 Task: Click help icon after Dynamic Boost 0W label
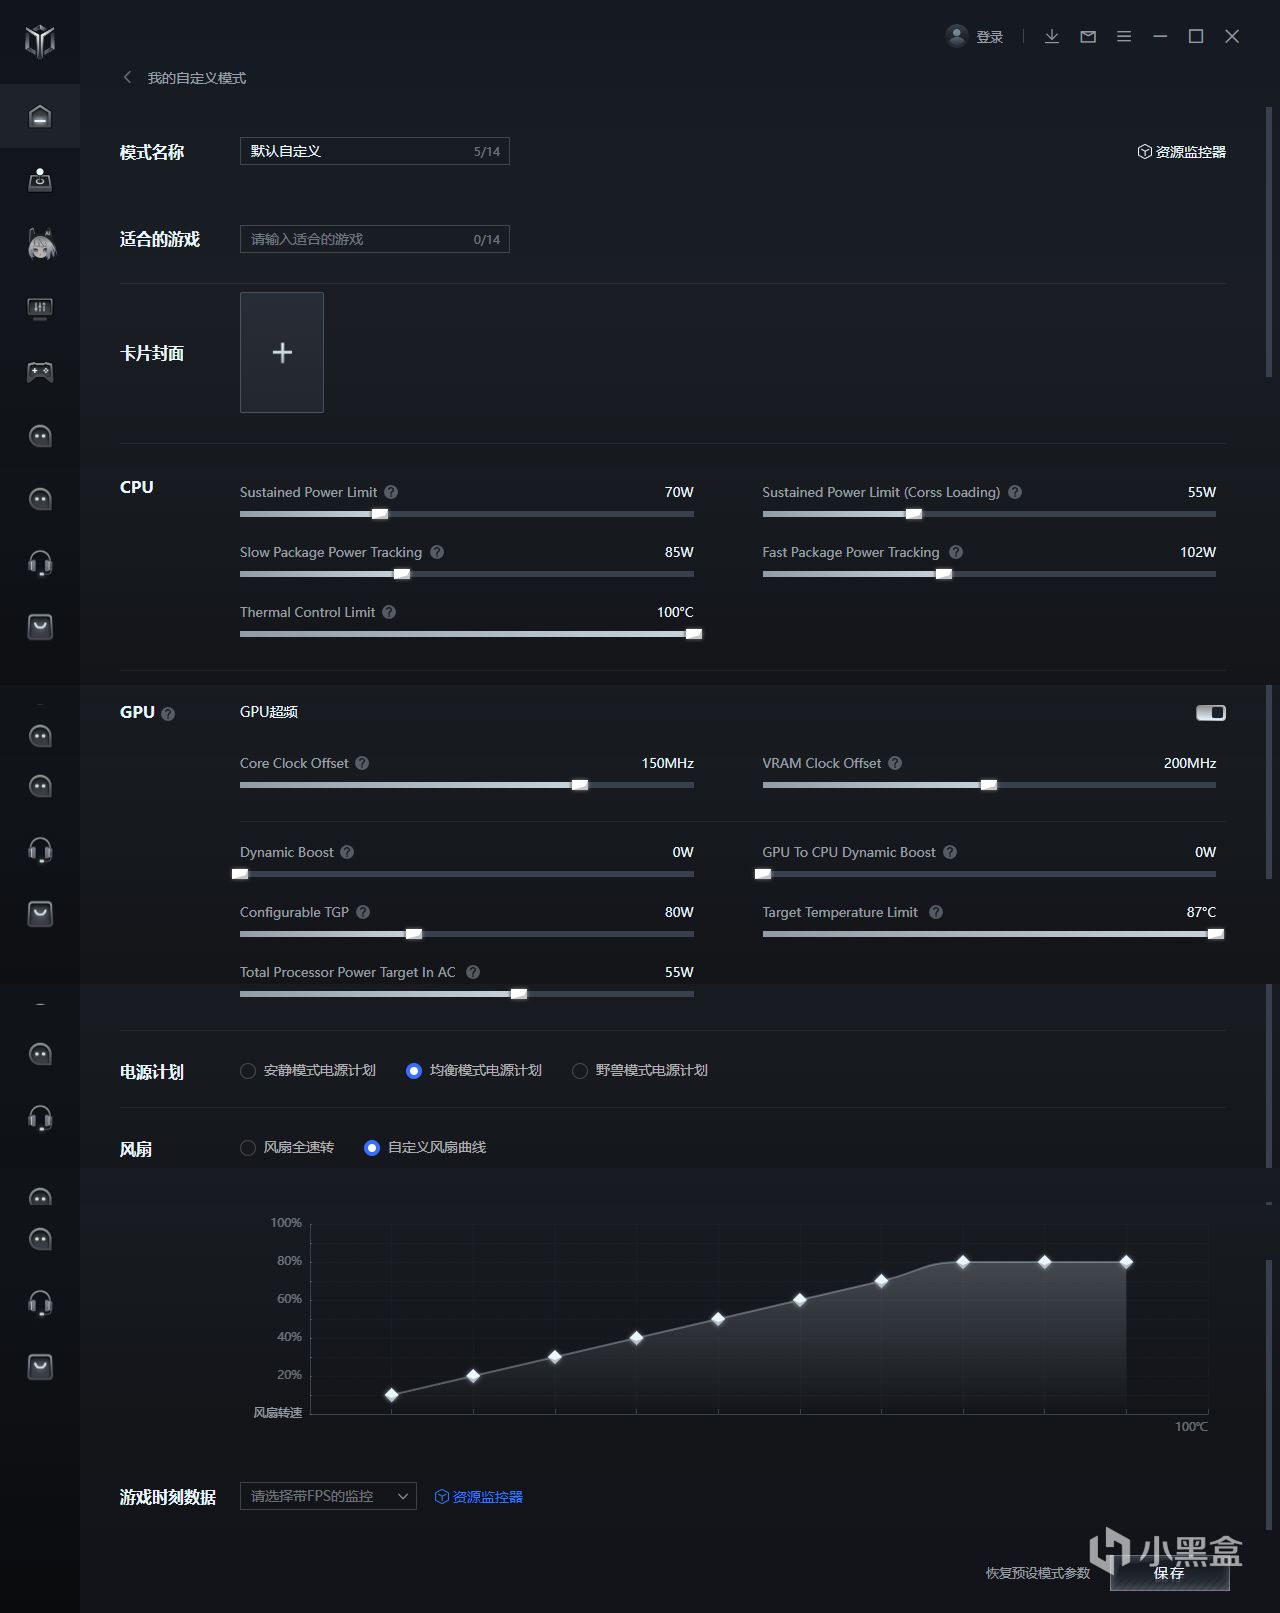(347, 852)
